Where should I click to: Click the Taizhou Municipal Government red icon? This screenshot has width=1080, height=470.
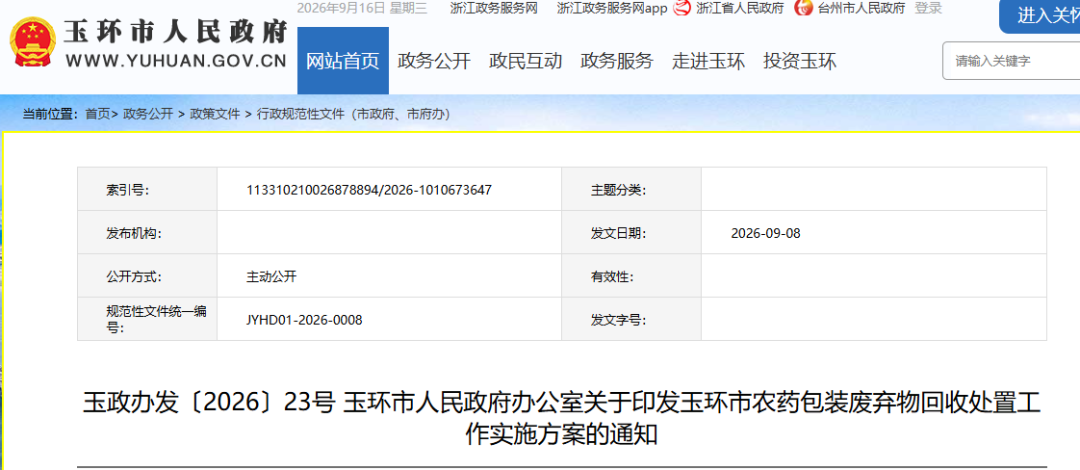(x=803, y=8)
